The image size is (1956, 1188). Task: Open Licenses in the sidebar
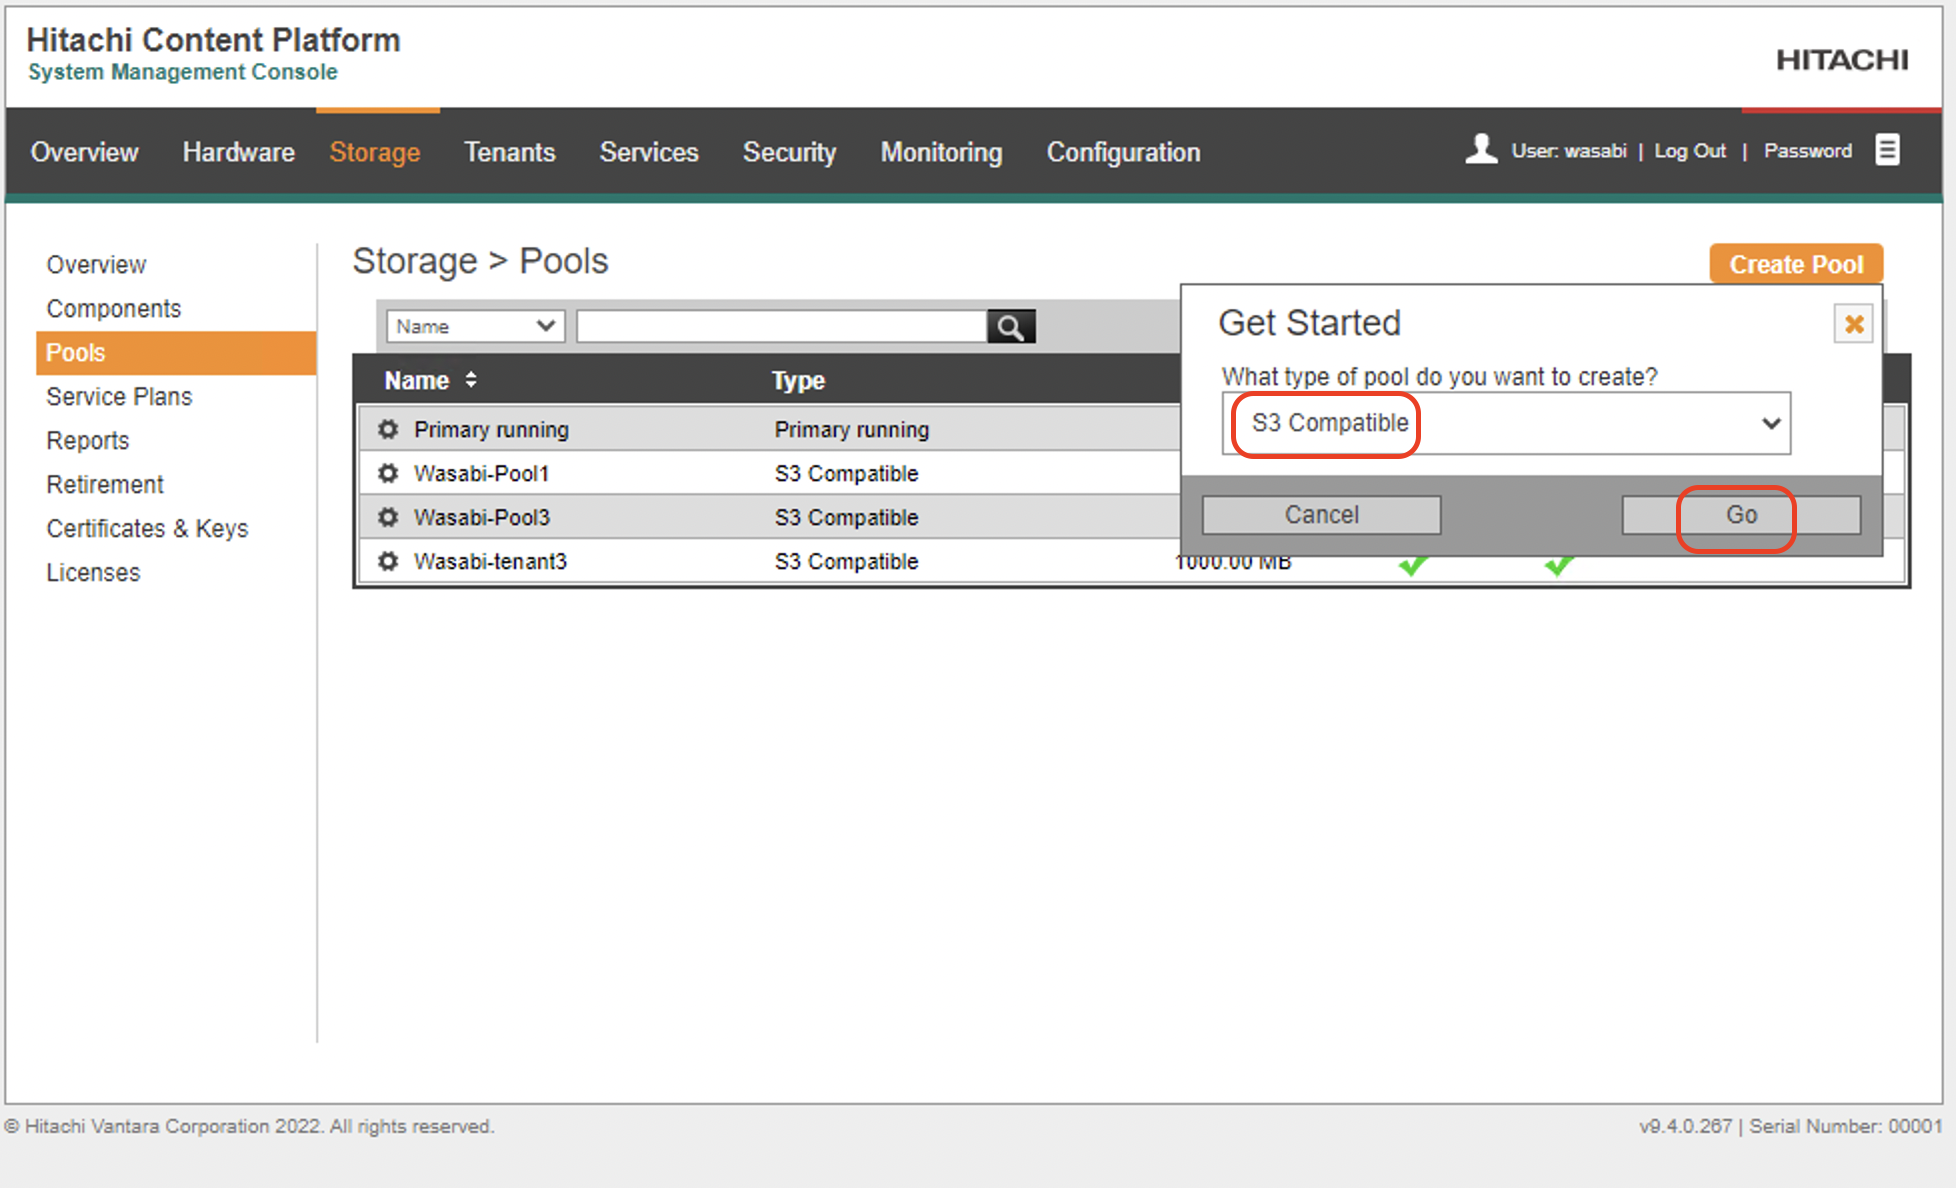tap(93, 573)
